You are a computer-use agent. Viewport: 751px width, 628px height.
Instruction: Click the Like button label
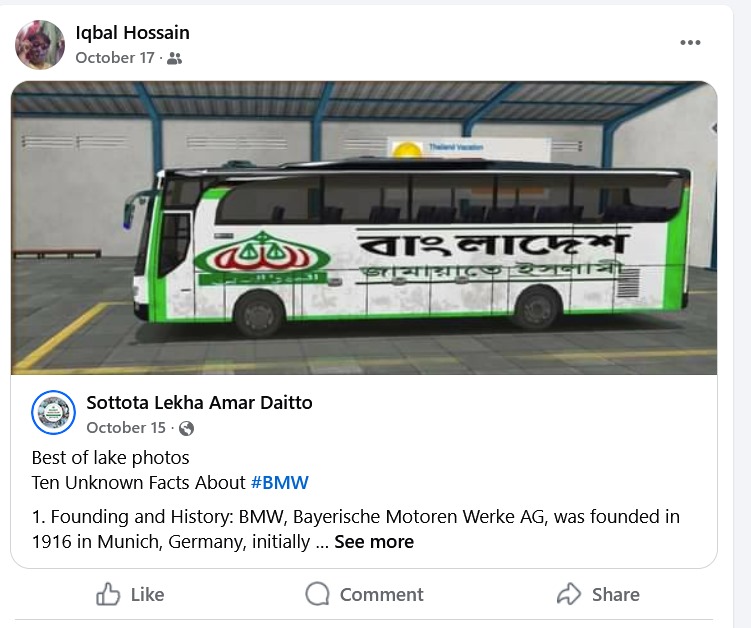click(x=148, y=594)
